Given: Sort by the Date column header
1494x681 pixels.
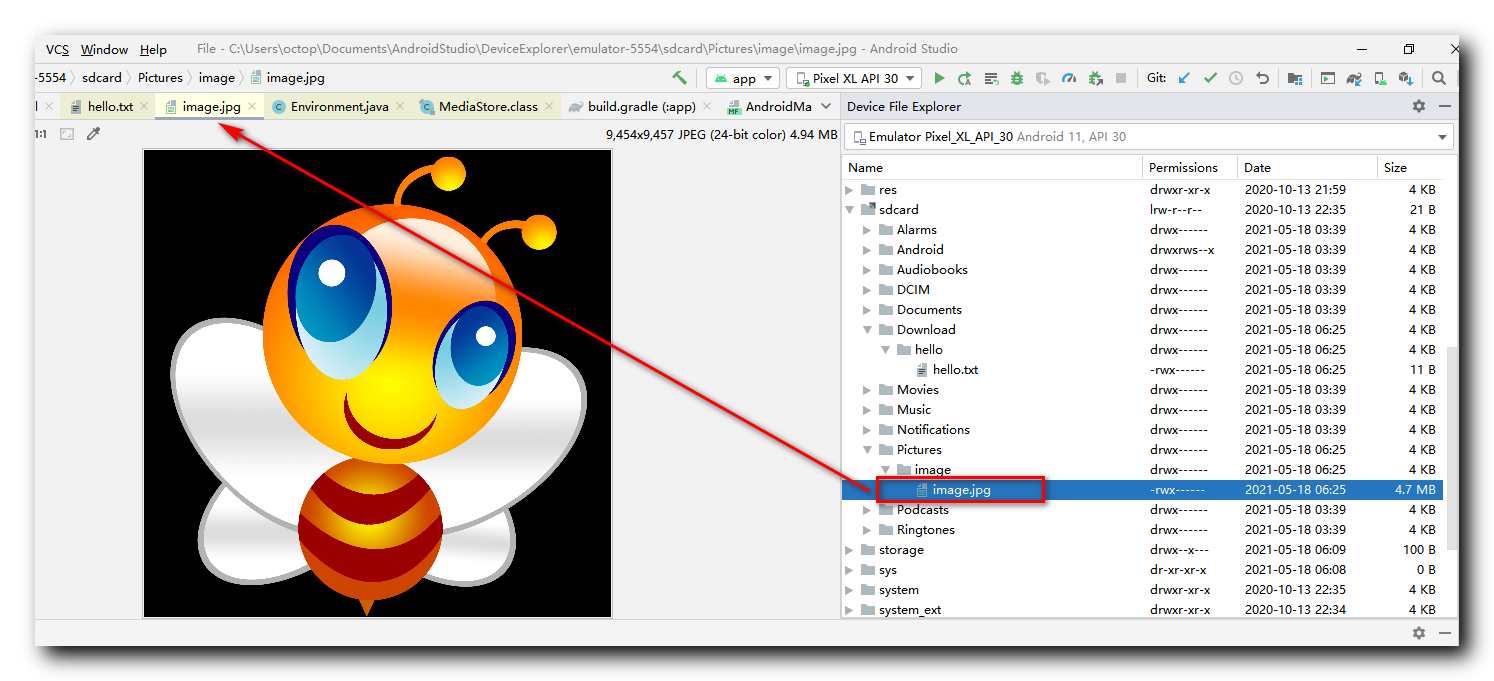Looking at the screenshot, I should coord(1308,168).
